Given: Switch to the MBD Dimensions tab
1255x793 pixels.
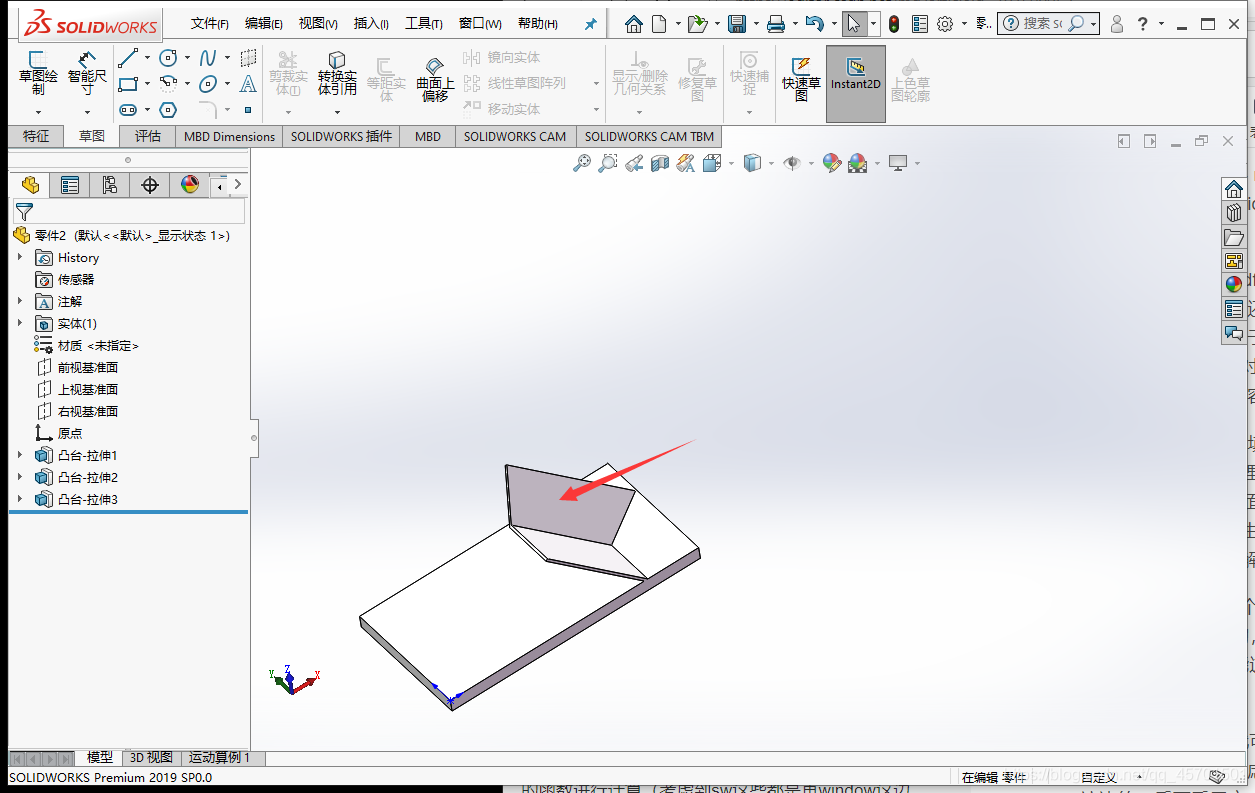Looking at the screenshot, I should tap(229, 136).
